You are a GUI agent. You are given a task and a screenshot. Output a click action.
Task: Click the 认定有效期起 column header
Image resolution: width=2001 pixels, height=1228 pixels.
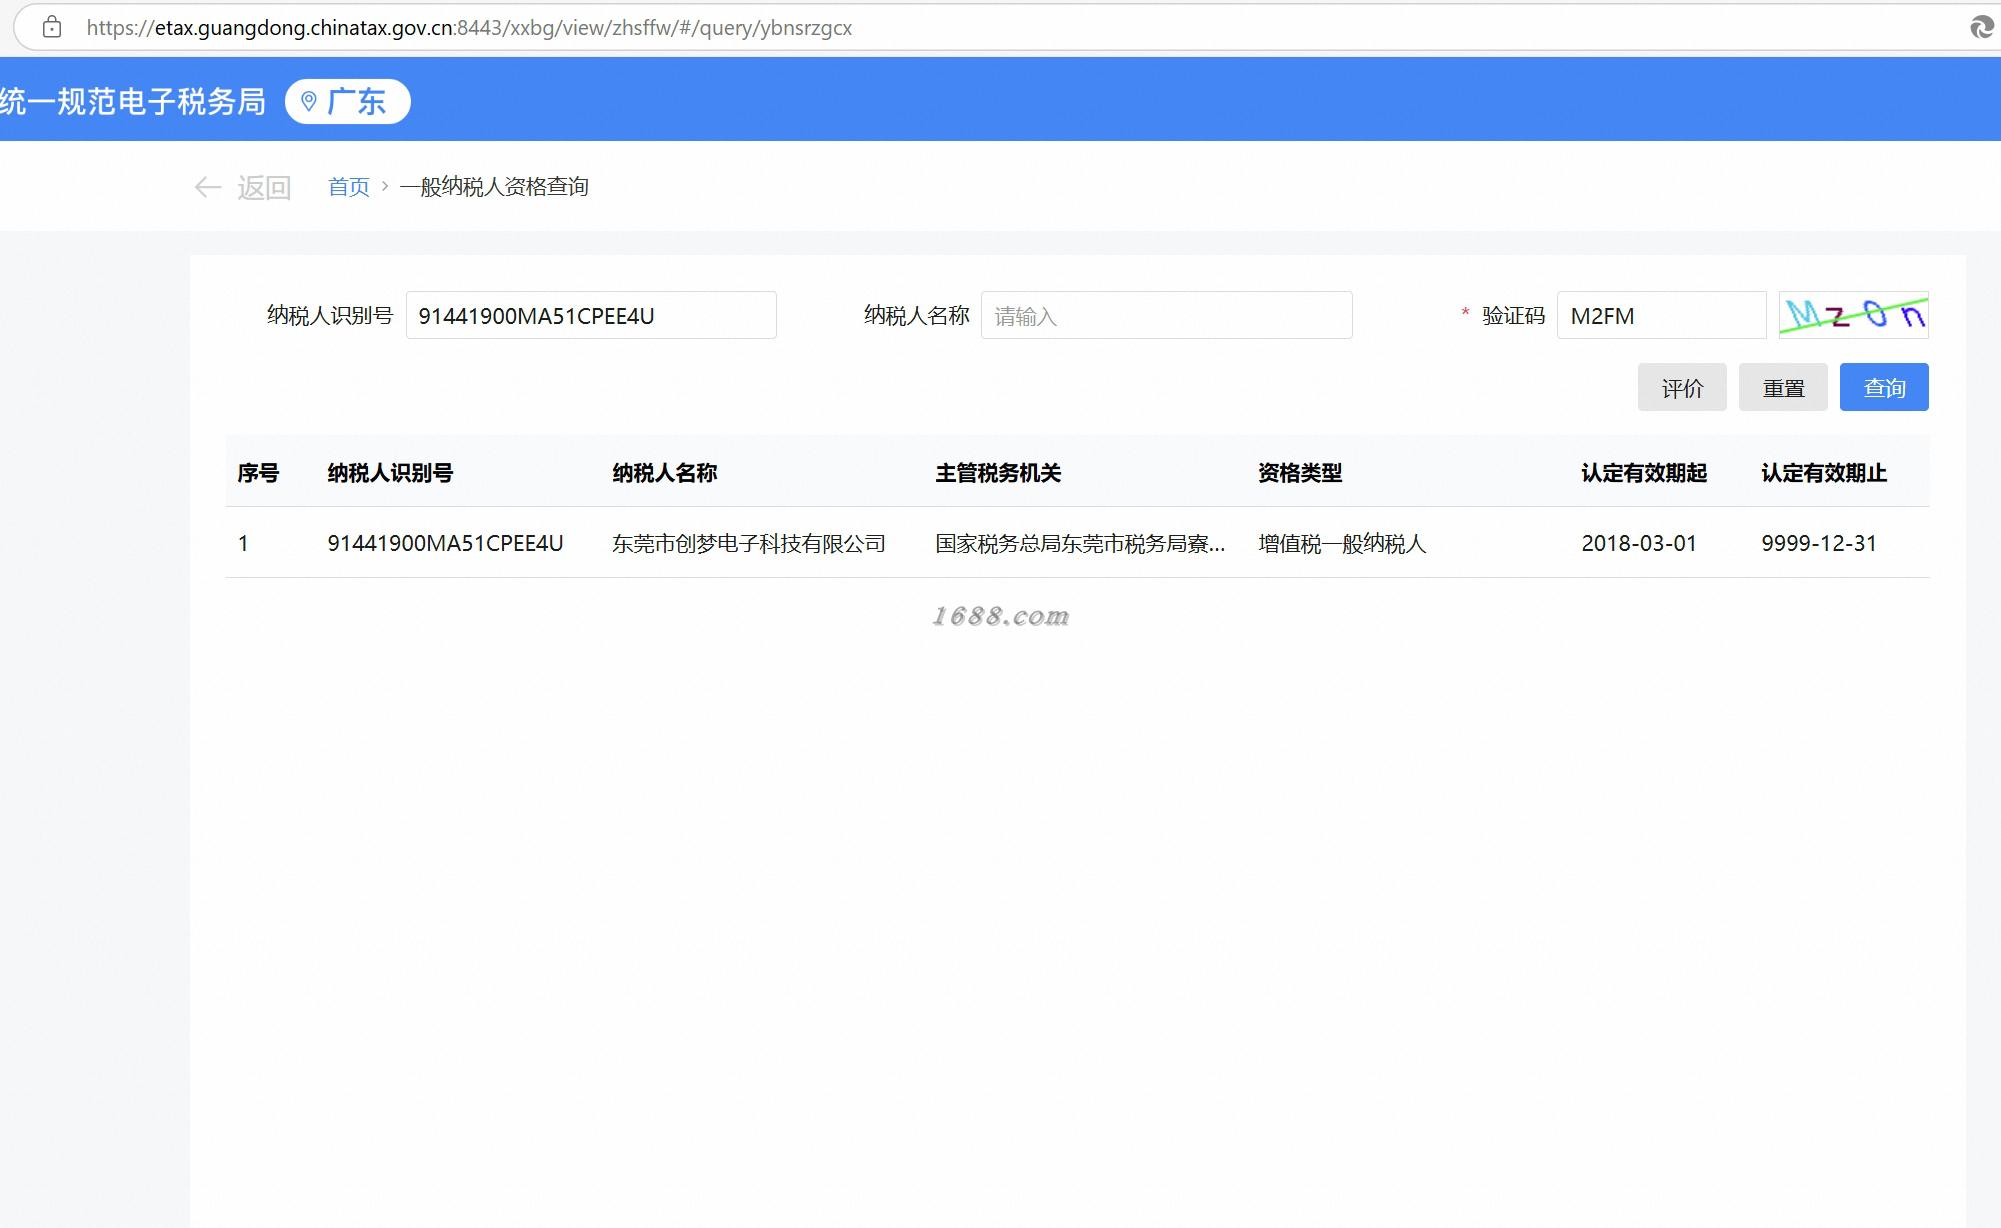coord(1643,473)
